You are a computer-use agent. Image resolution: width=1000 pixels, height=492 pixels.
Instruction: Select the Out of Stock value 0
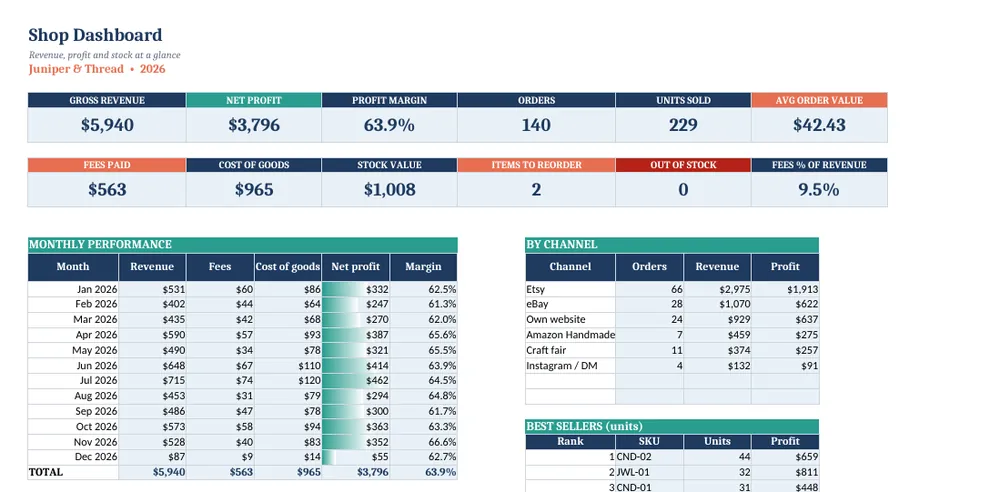click(x=684, y=190)
